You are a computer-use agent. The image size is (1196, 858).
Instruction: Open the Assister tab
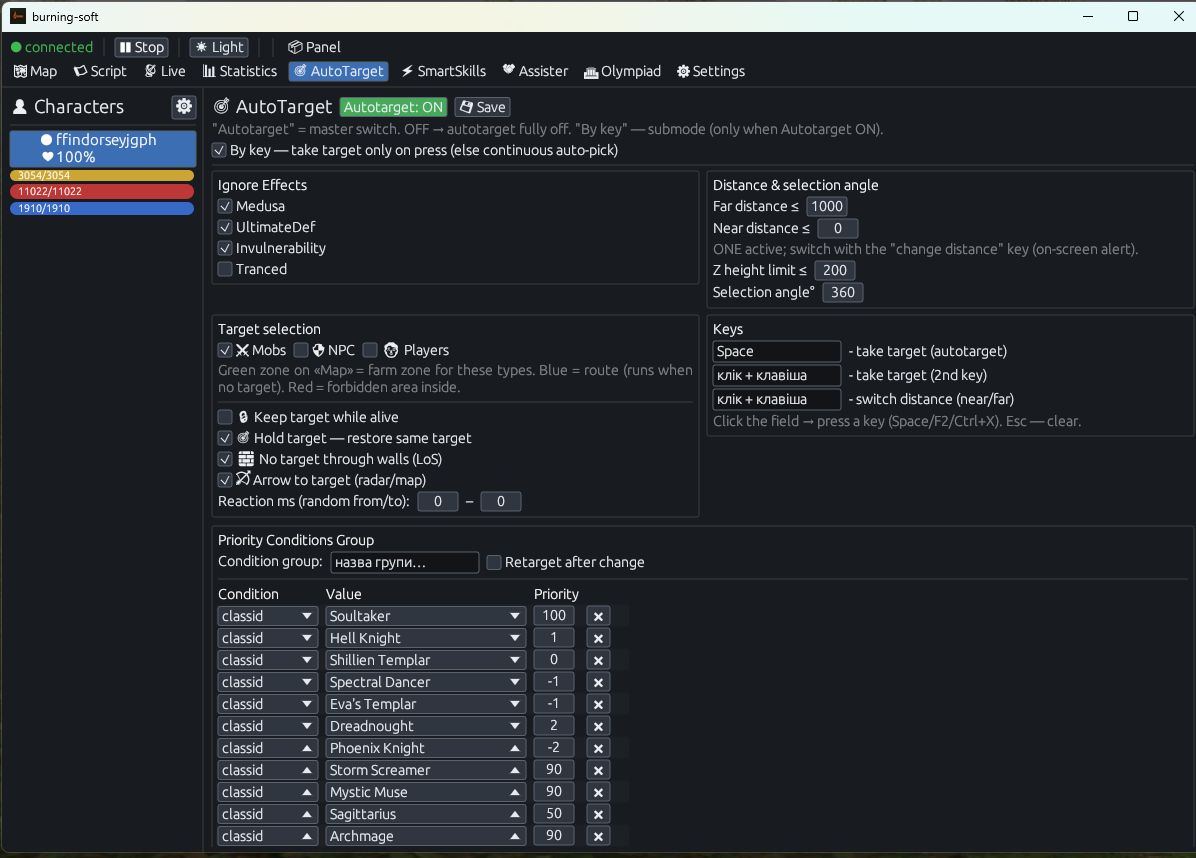point(535,71)
